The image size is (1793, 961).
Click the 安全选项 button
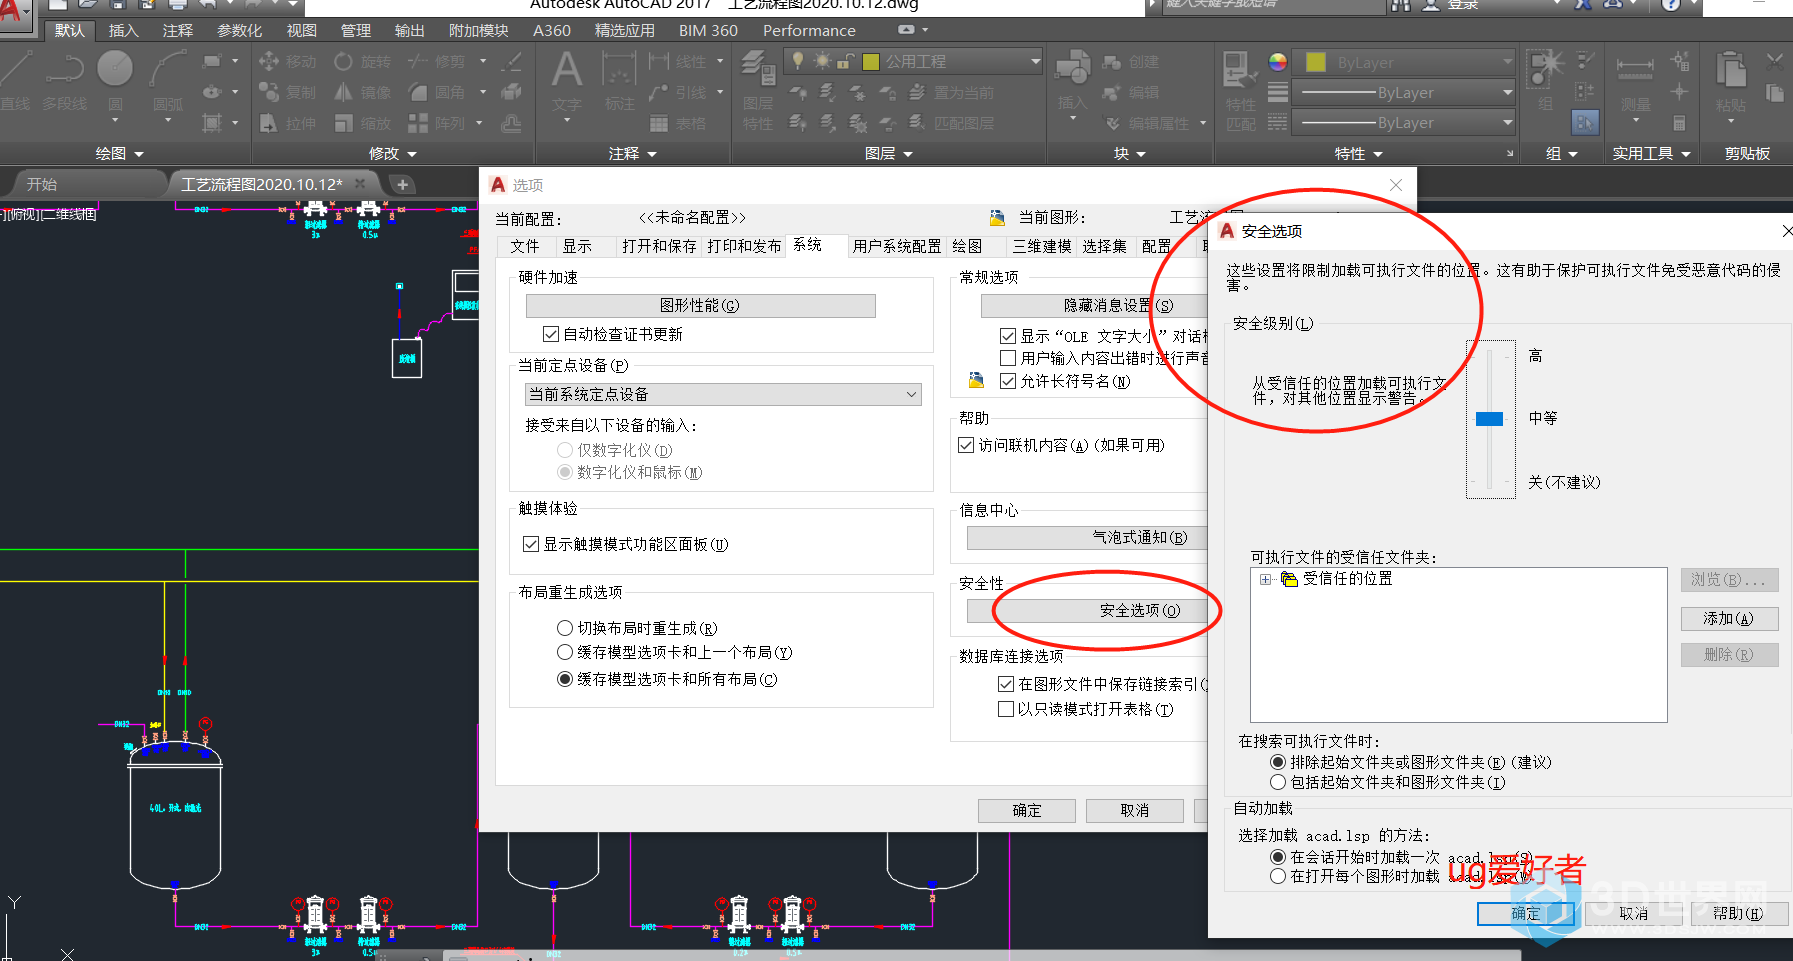point(1088,610)
